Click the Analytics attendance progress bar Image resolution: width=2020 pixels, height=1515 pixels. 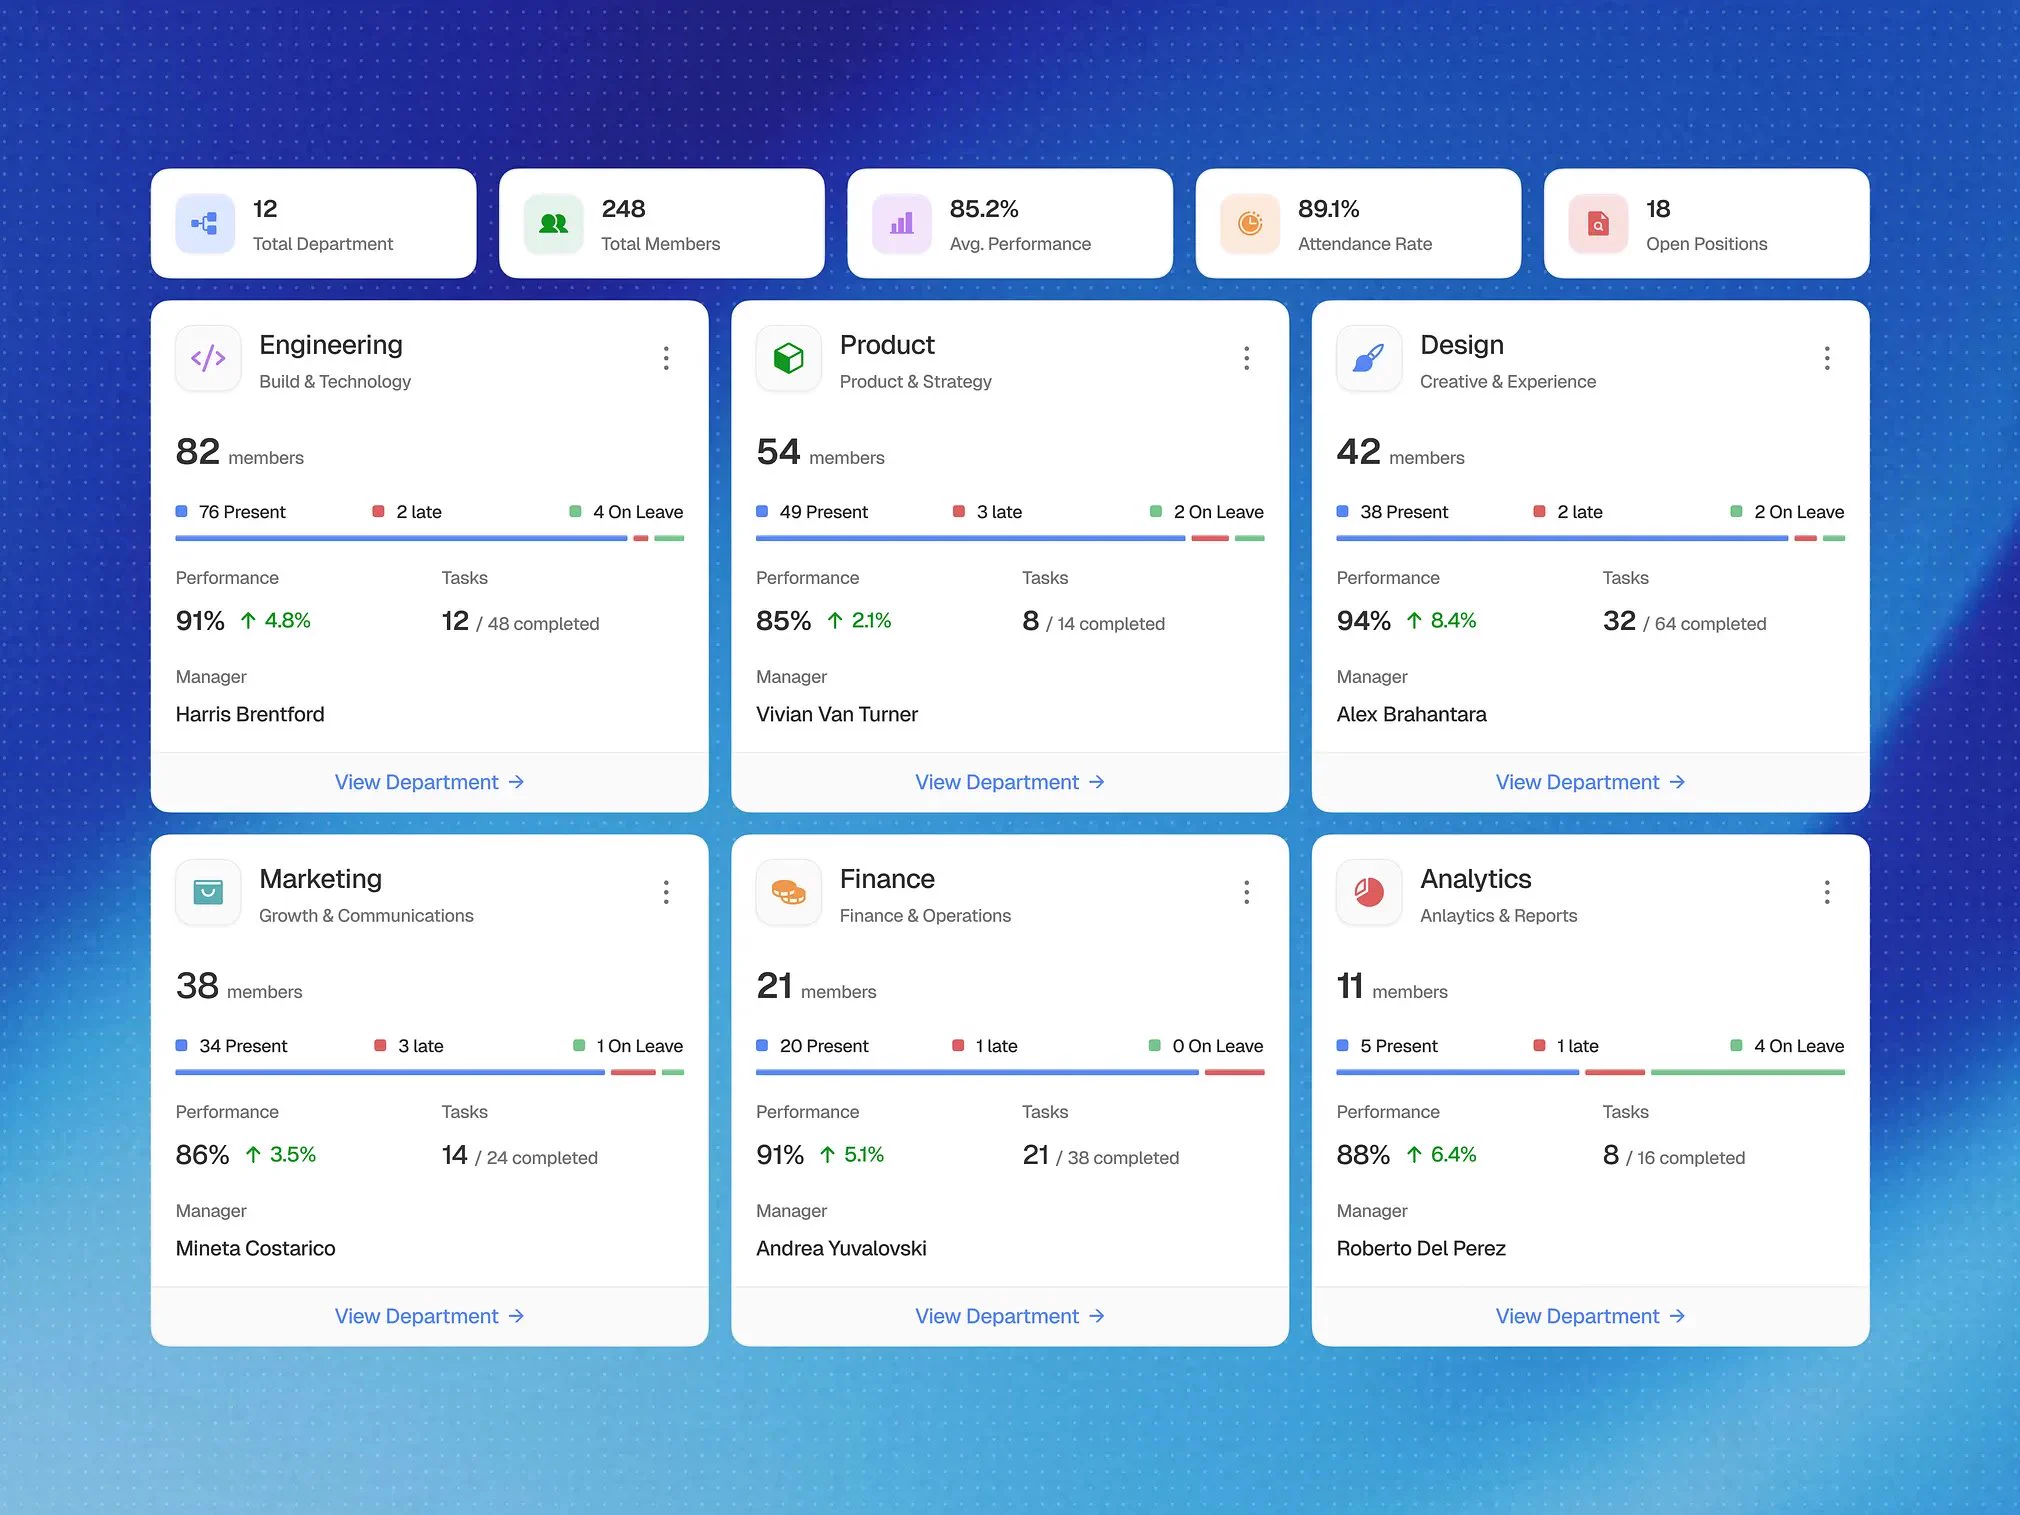click(x=1591, y=1072)
